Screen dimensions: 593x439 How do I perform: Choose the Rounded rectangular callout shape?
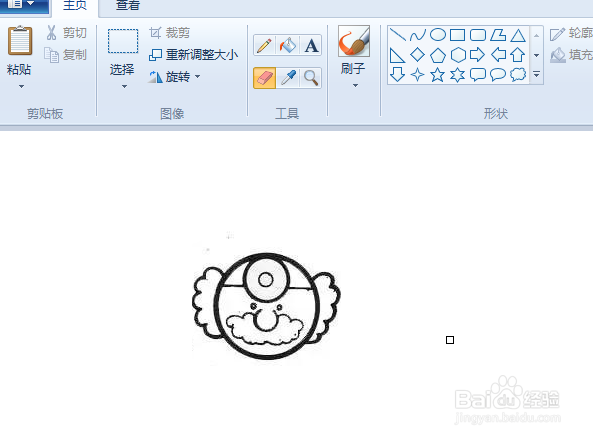point(478,74)
